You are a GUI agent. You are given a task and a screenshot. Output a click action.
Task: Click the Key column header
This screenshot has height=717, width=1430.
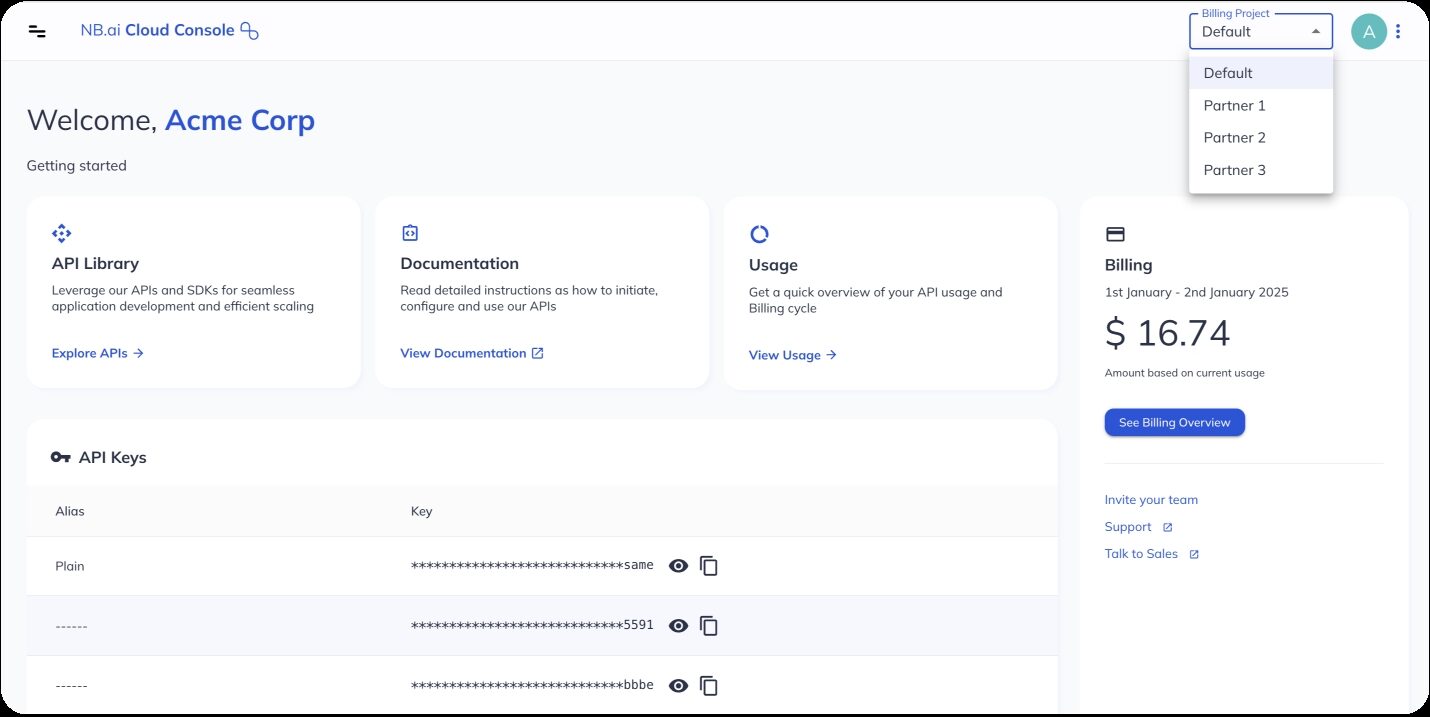point(421,511)
